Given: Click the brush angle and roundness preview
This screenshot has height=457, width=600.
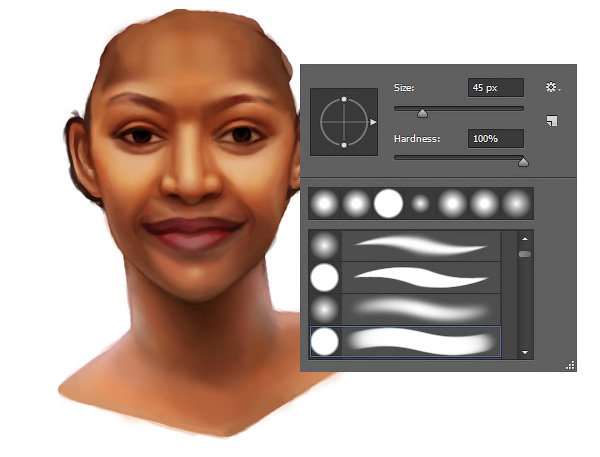Looking at the screenshot, I should 344,122.
